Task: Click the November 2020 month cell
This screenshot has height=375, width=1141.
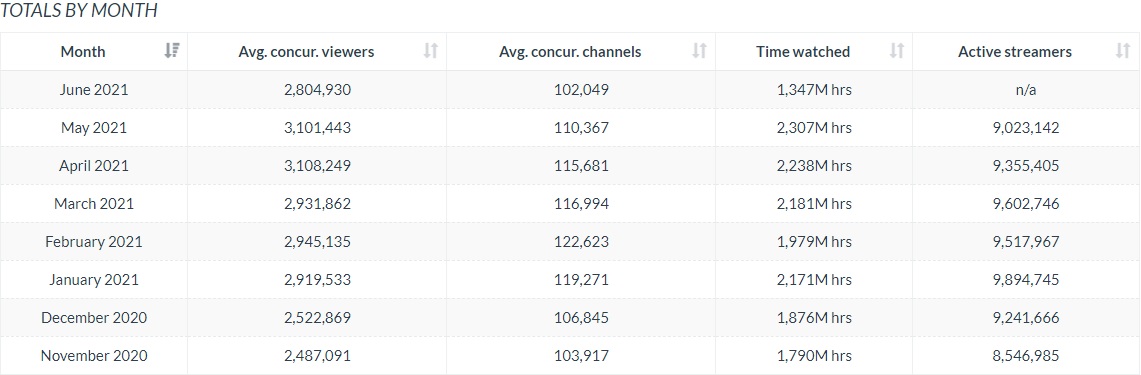Action: coord(94,355)
